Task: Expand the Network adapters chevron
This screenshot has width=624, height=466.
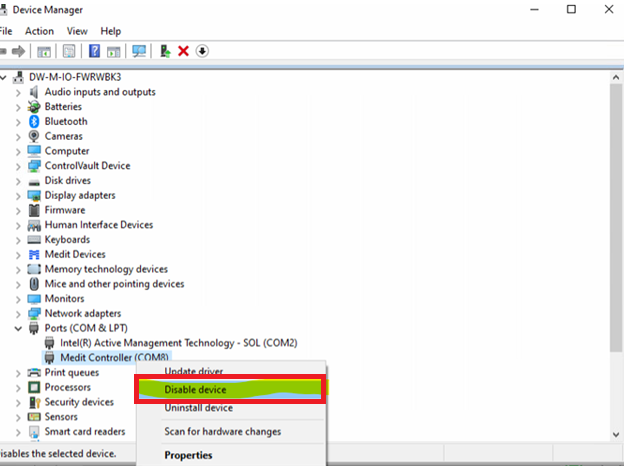Action: [18, 314]
